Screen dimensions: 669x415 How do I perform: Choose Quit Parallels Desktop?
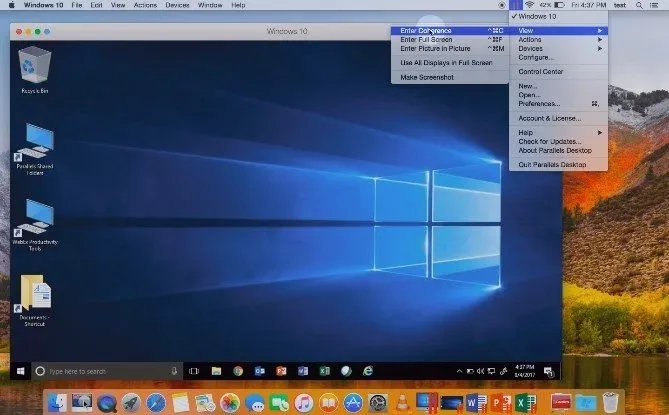(558, 165)
